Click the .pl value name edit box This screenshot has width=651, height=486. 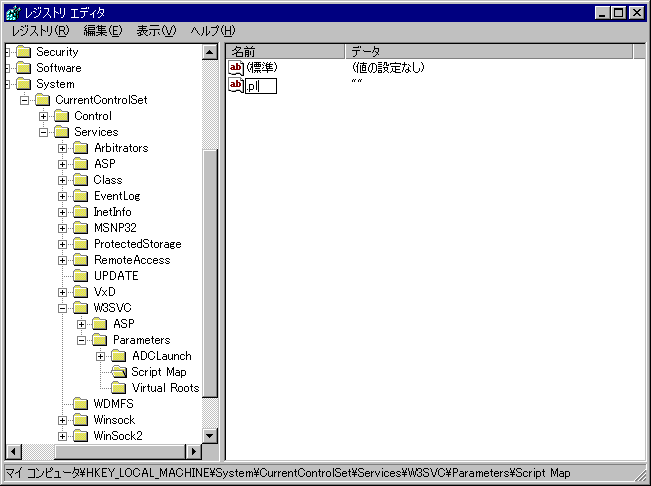pos(261,86)
